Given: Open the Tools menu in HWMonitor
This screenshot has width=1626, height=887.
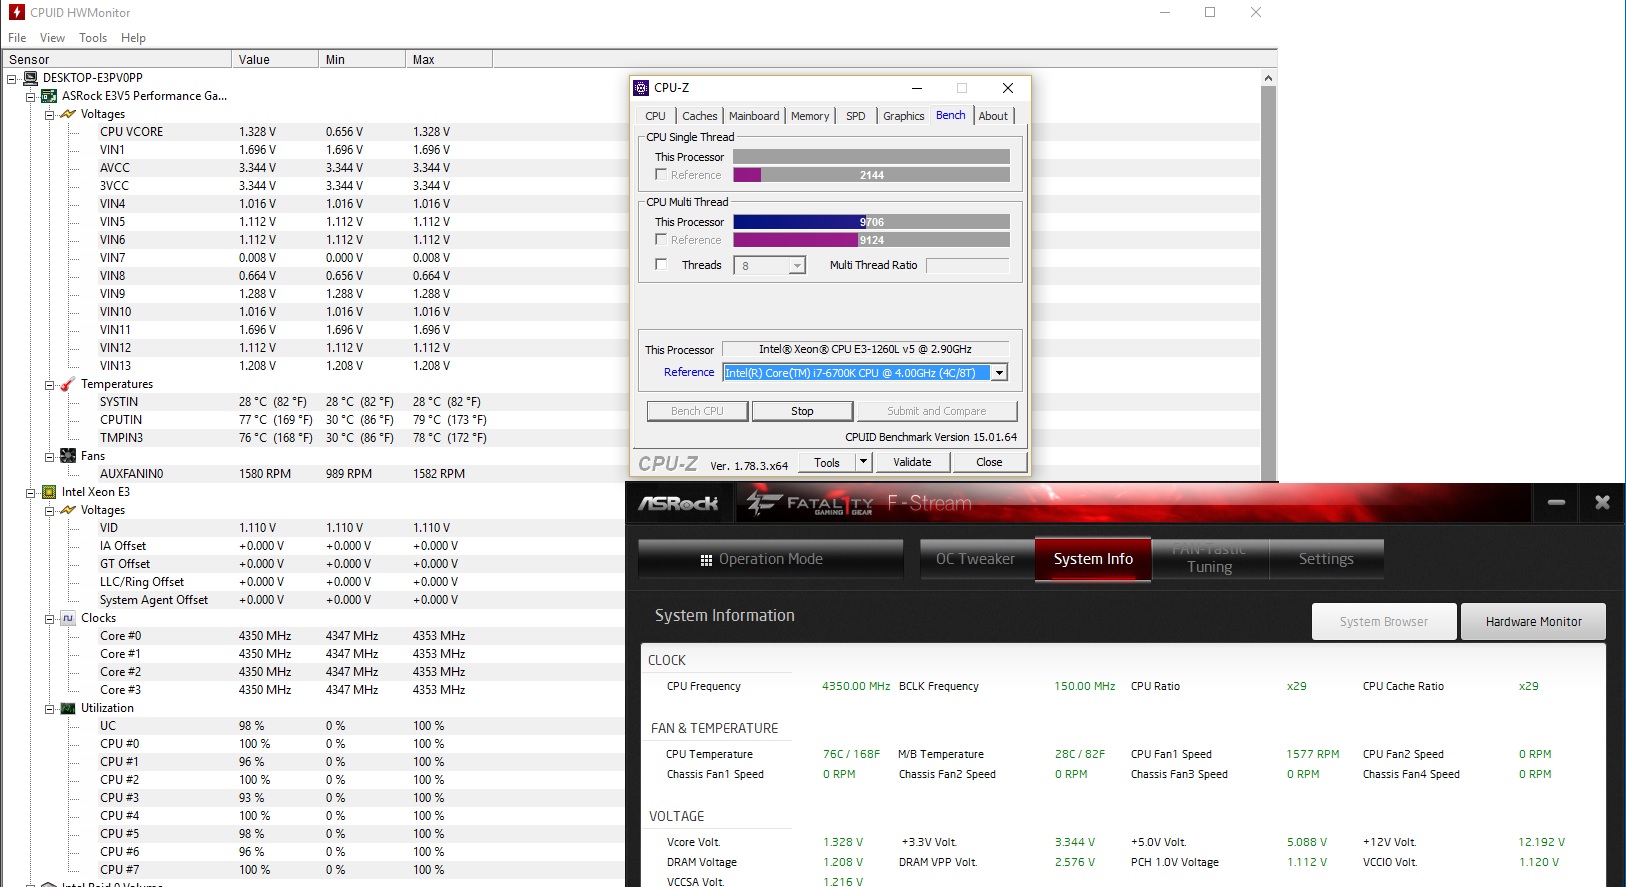Looking at the screenshot, I should click(93, 38).
